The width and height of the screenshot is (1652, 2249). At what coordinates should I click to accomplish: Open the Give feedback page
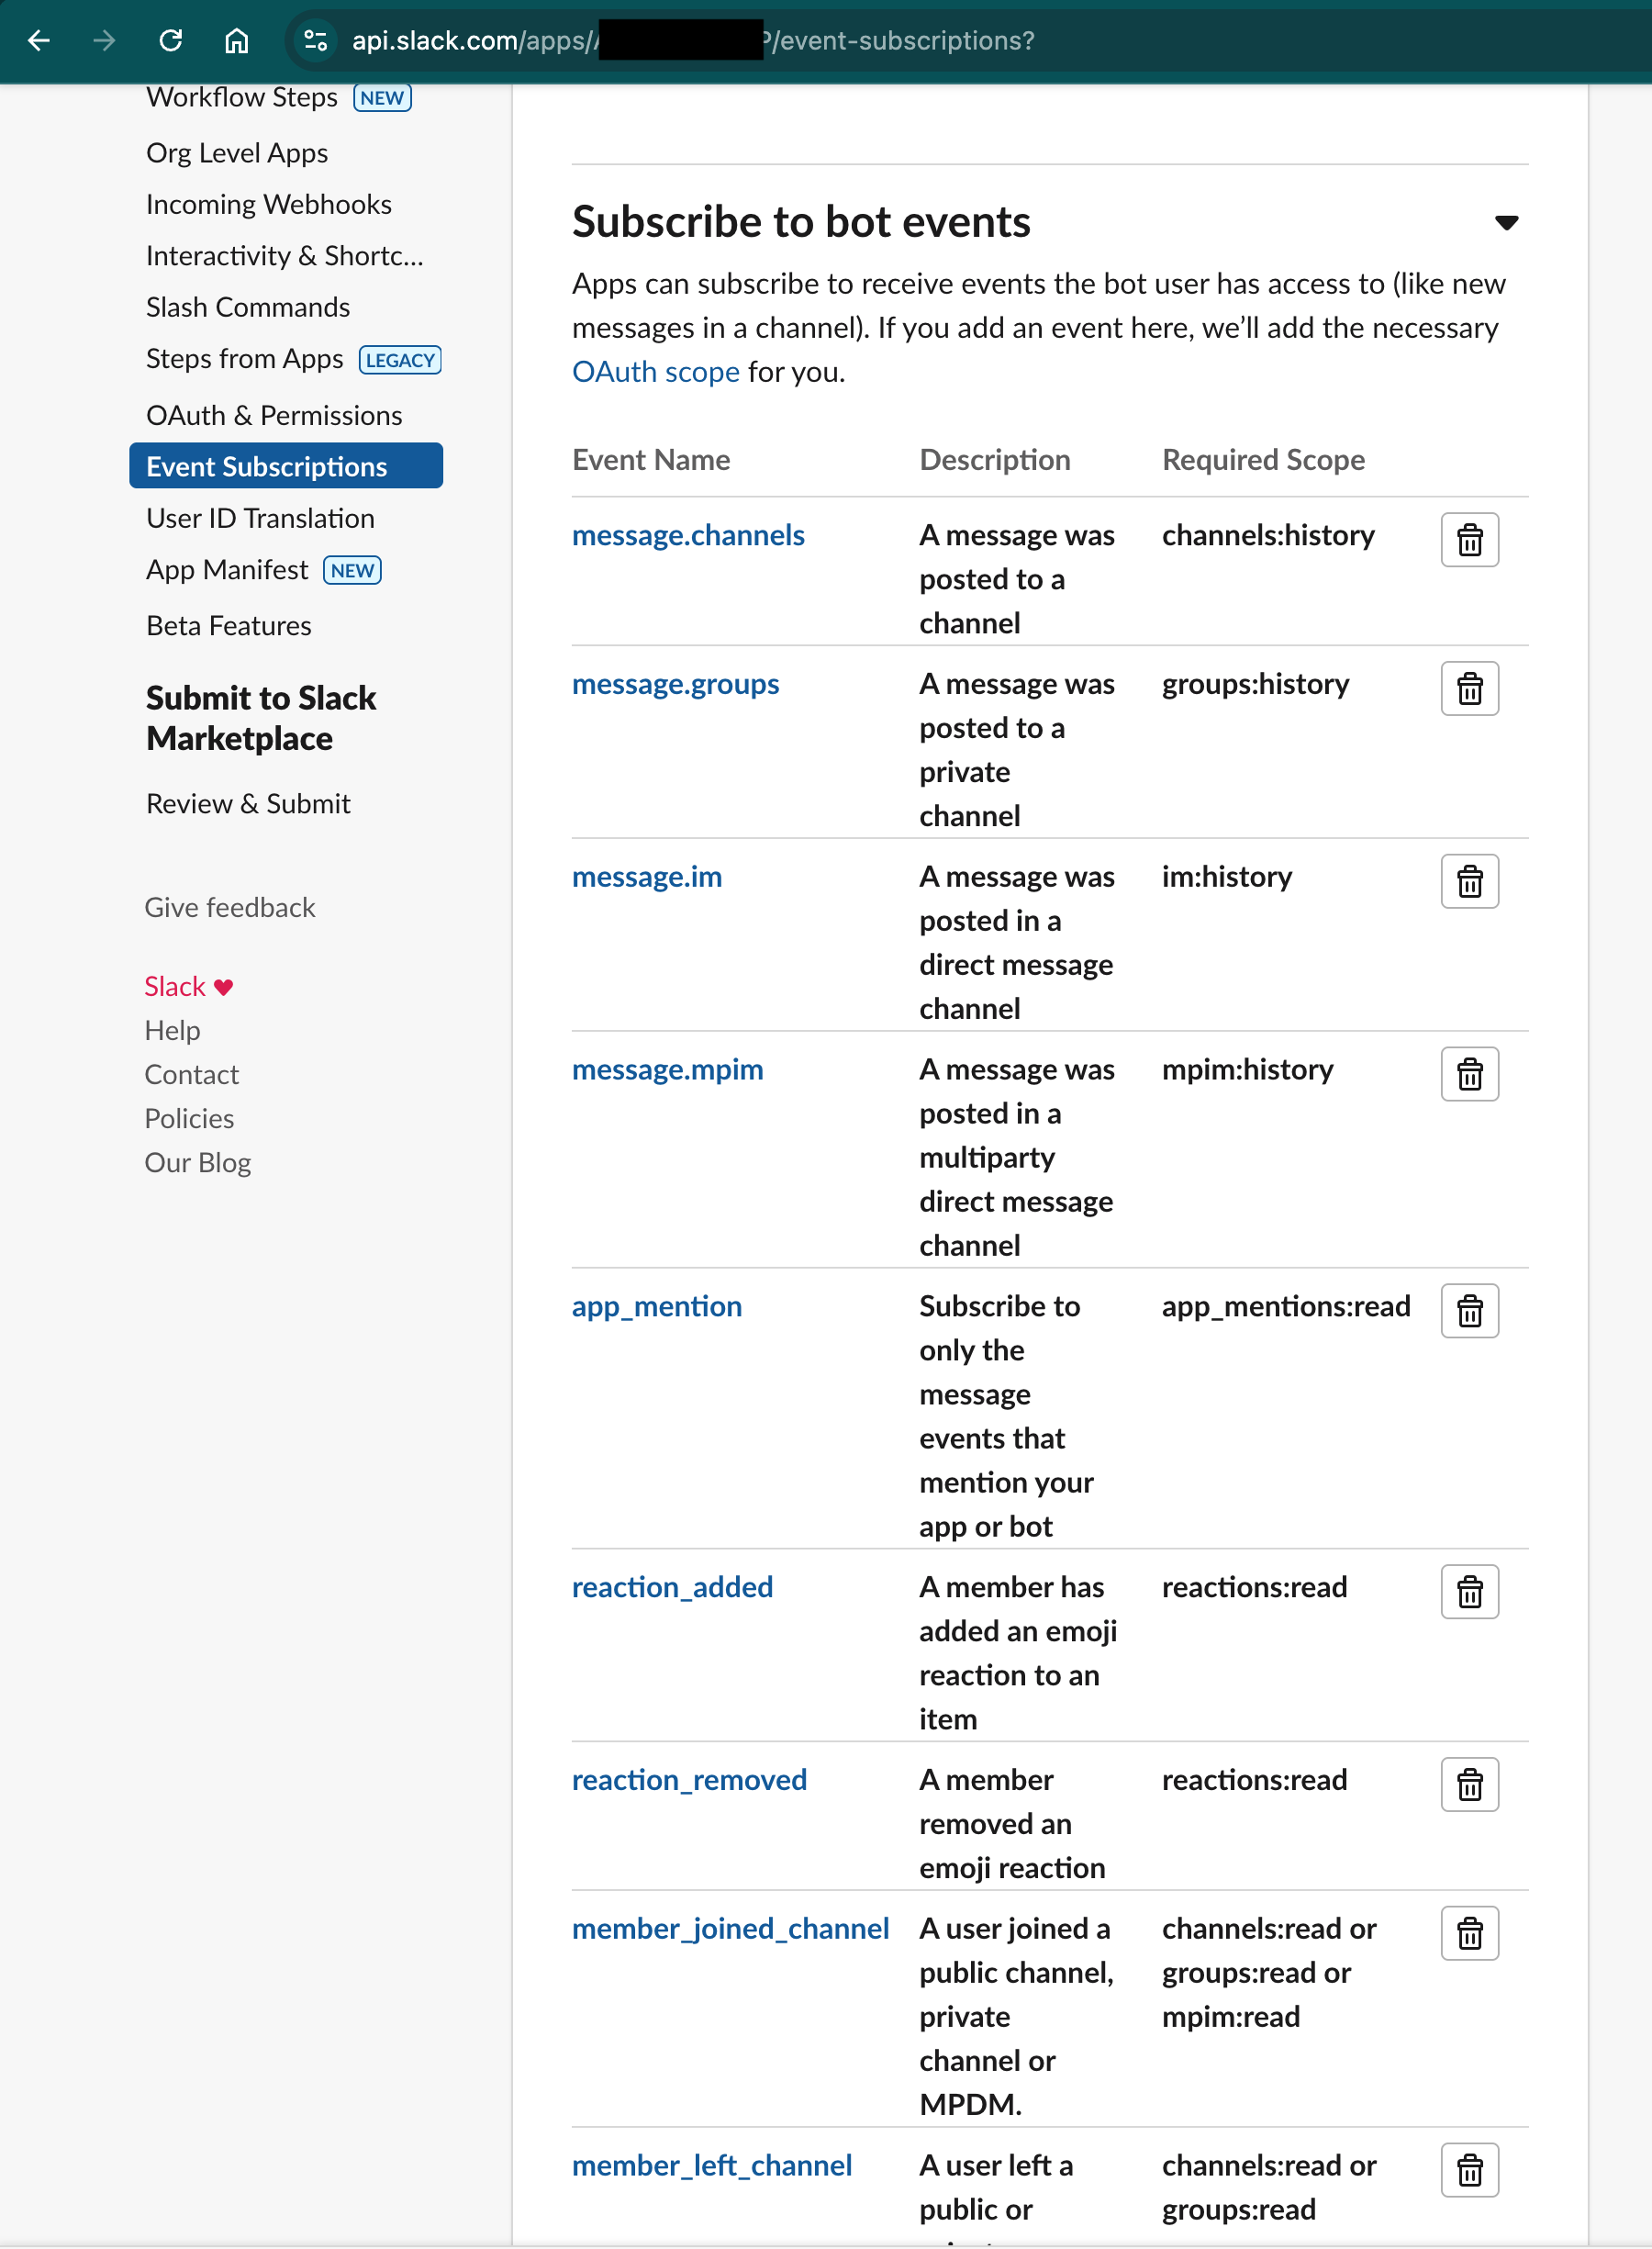(230, 907)
